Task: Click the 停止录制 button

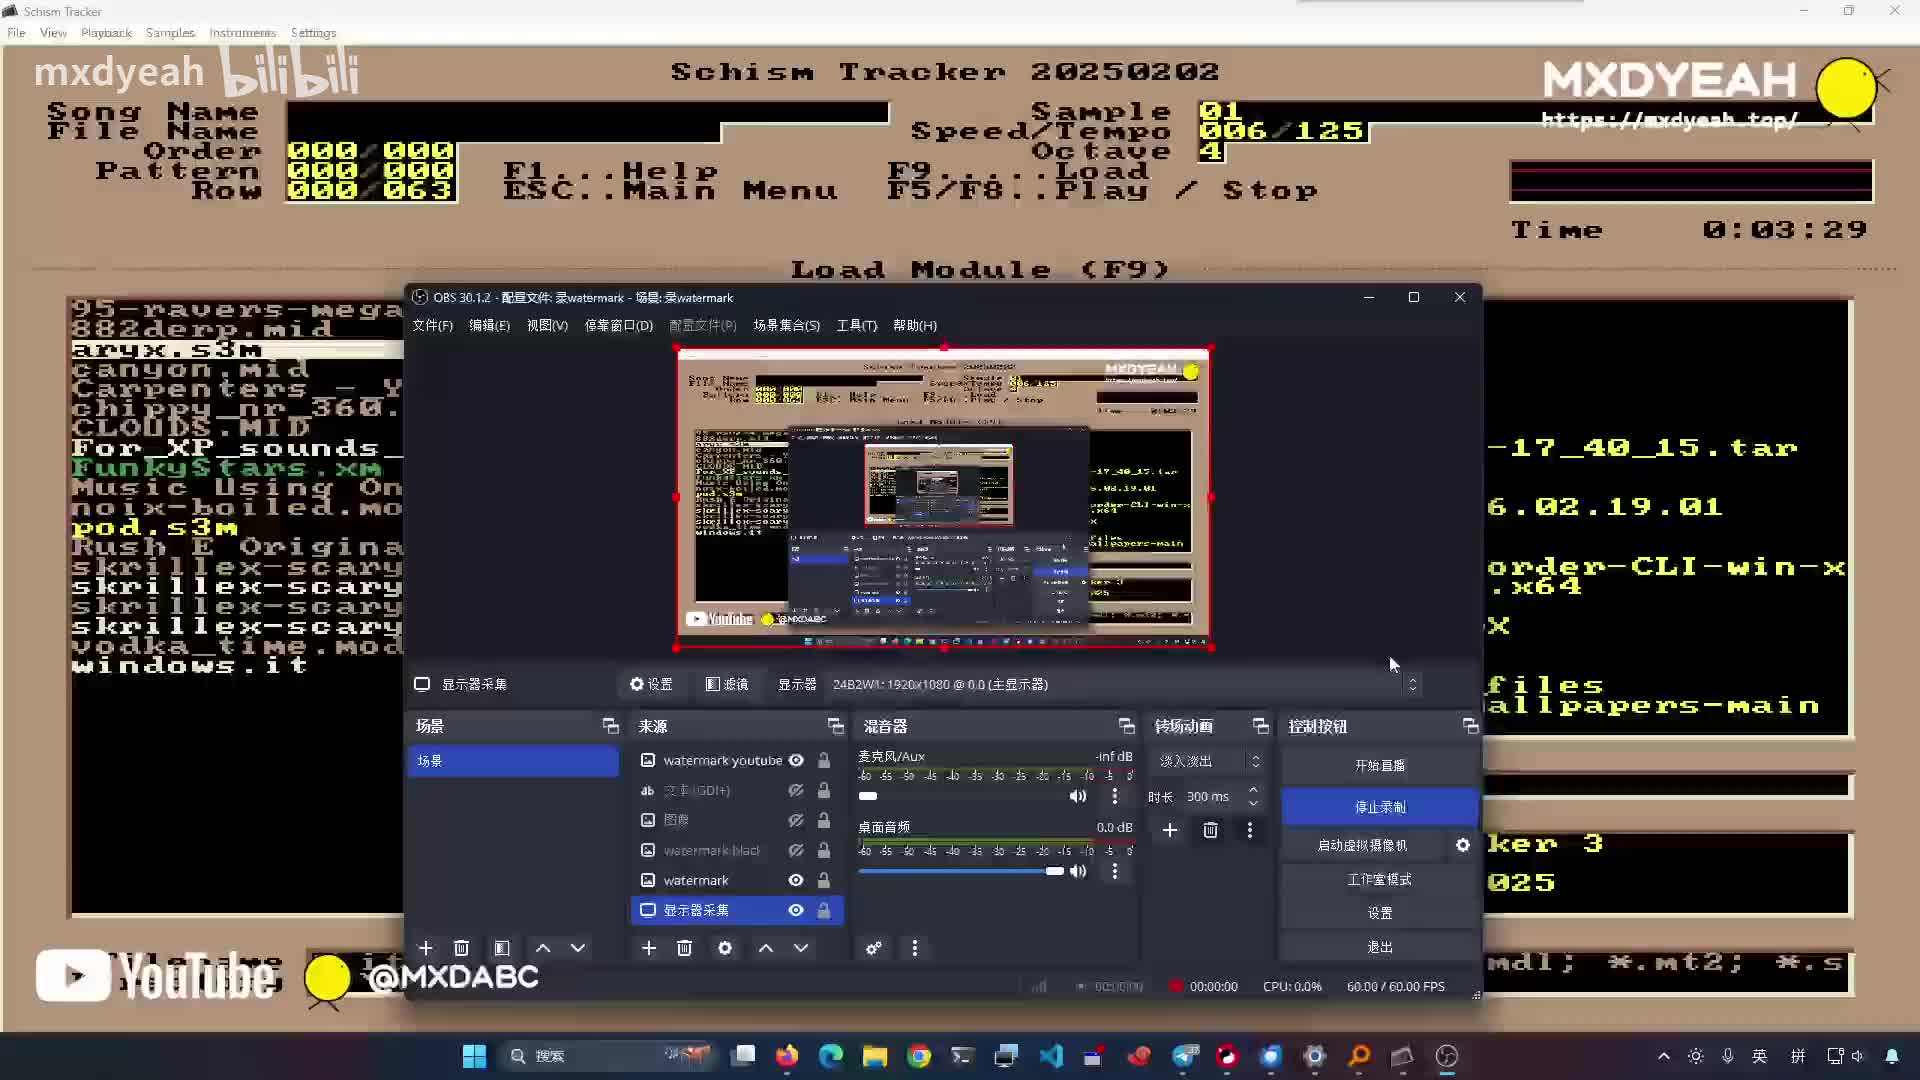Action: pyautogui.click(x=1379, y=807)
